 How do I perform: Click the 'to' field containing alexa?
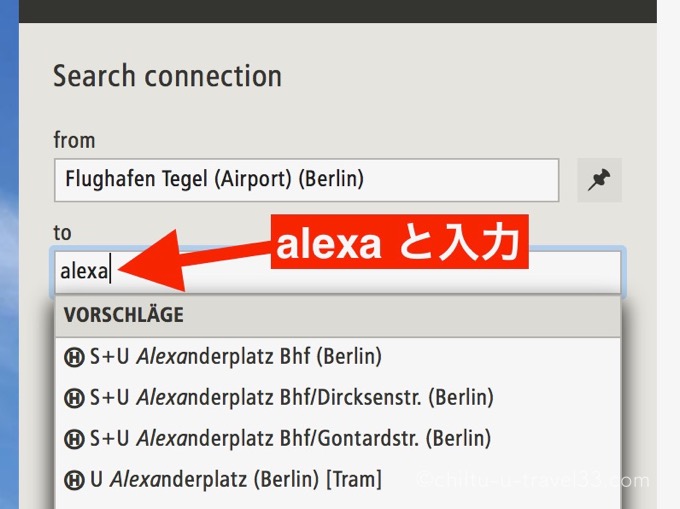click(x=338, y=272)
